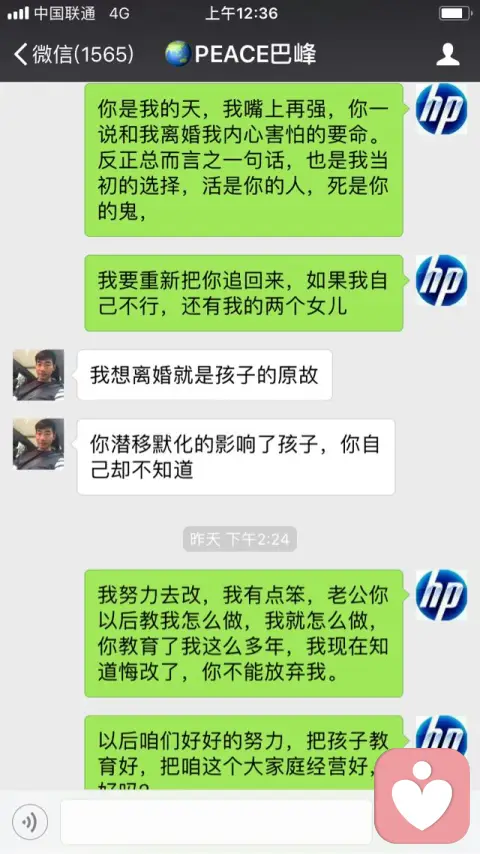Tap the 昨天 下午2:24 timestamp label

point(240,539)
